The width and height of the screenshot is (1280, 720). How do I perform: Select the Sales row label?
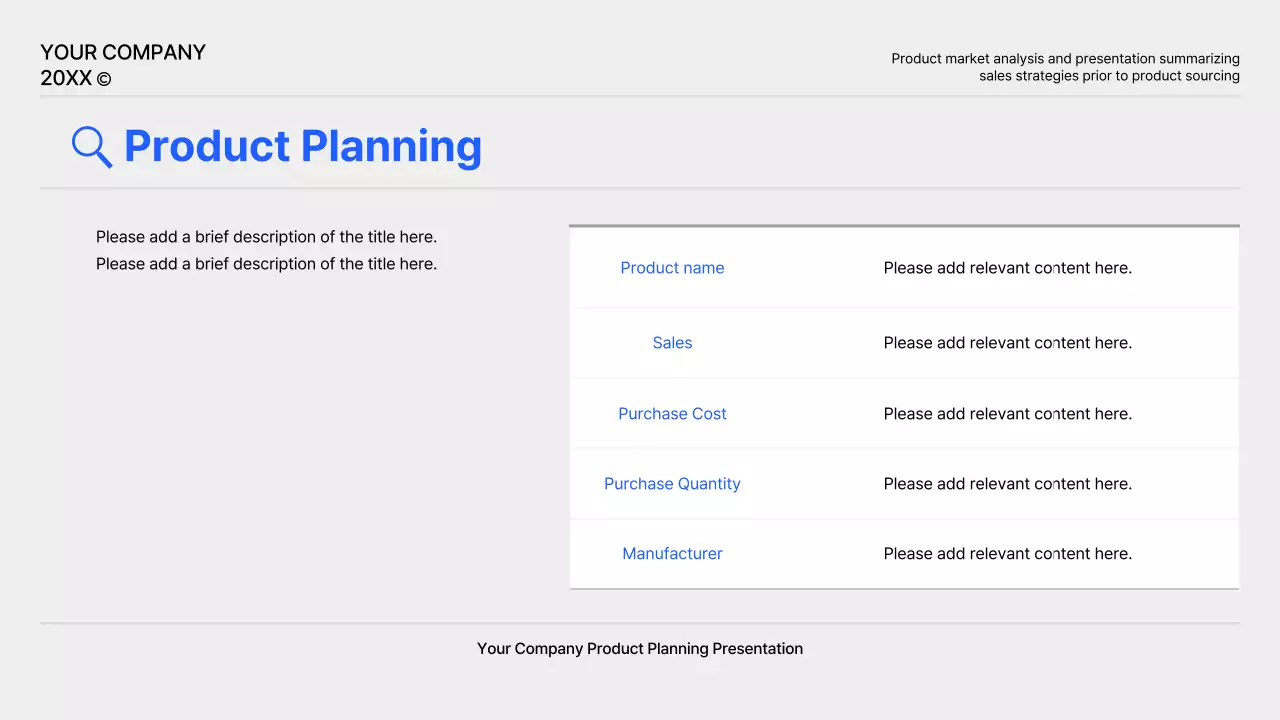672,343
